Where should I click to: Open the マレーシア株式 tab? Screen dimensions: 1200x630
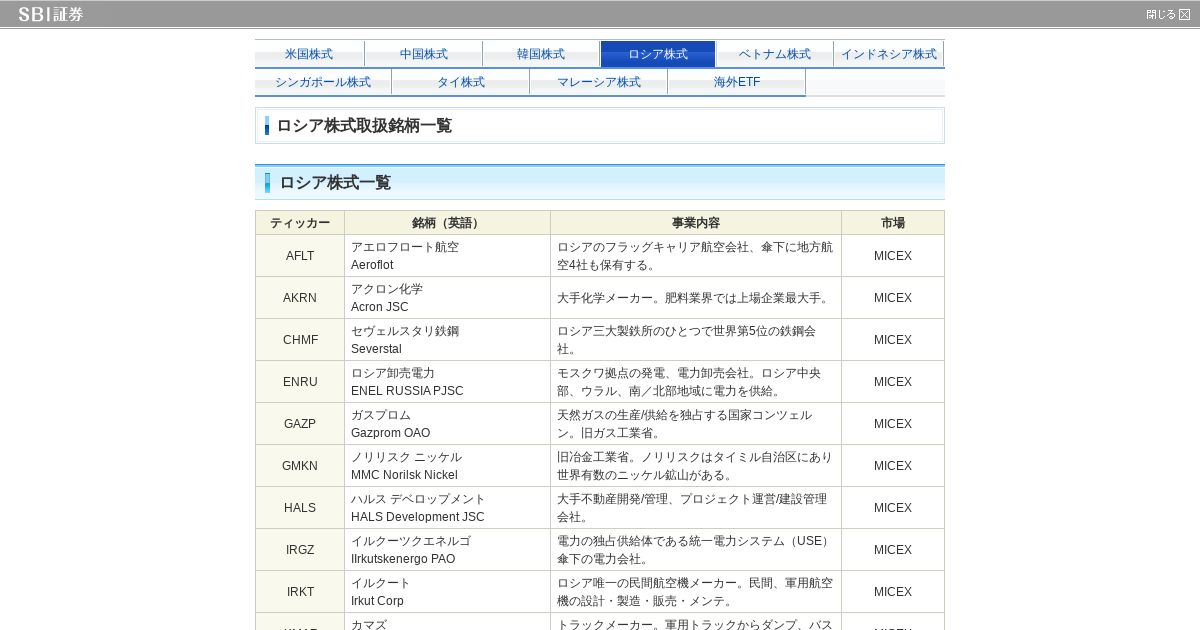pyautogui.click(x=599, y=82)
